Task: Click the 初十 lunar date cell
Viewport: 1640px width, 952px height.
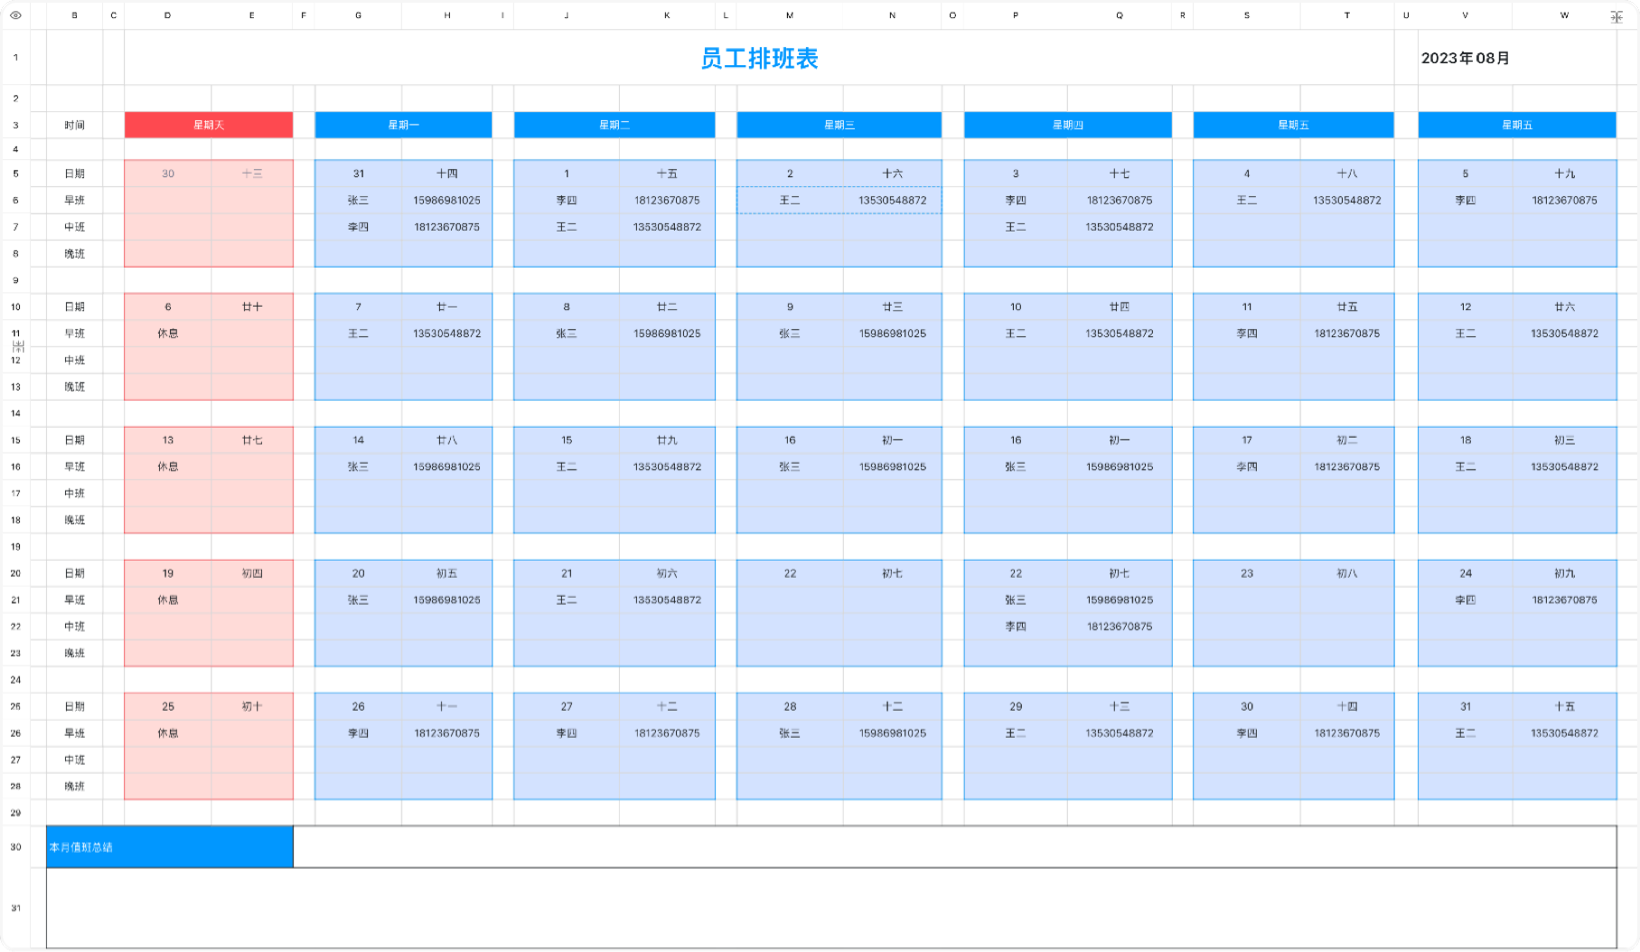Action: click(x=252, y=707)
